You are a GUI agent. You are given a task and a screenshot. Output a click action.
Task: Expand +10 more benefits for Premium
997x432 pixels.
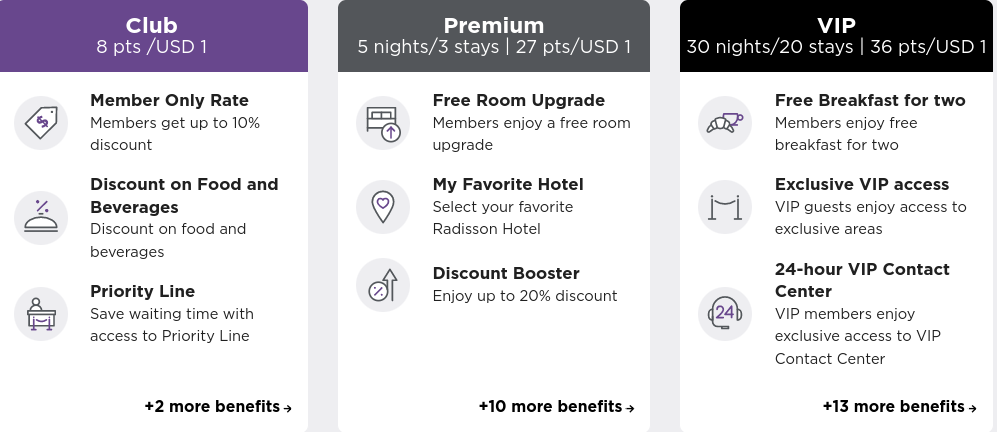[556, 407]
